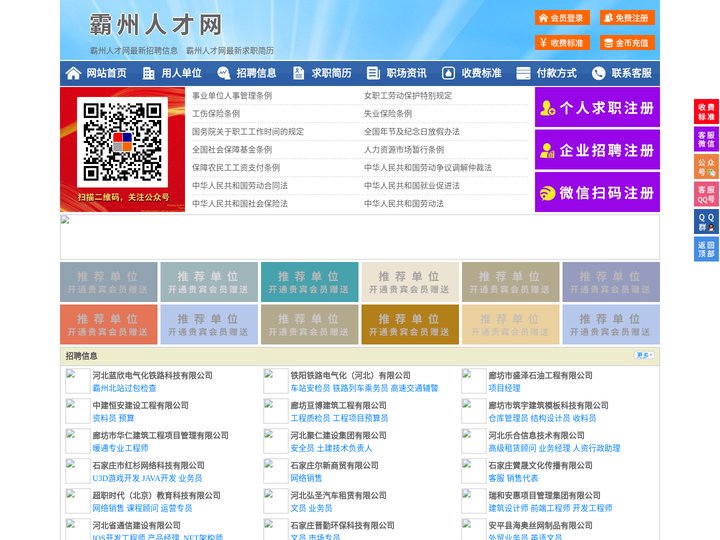This screenshot has width=720, height=540.
Task: Click the 个人求职注册 purple button
Action: [x=597, y=107]
